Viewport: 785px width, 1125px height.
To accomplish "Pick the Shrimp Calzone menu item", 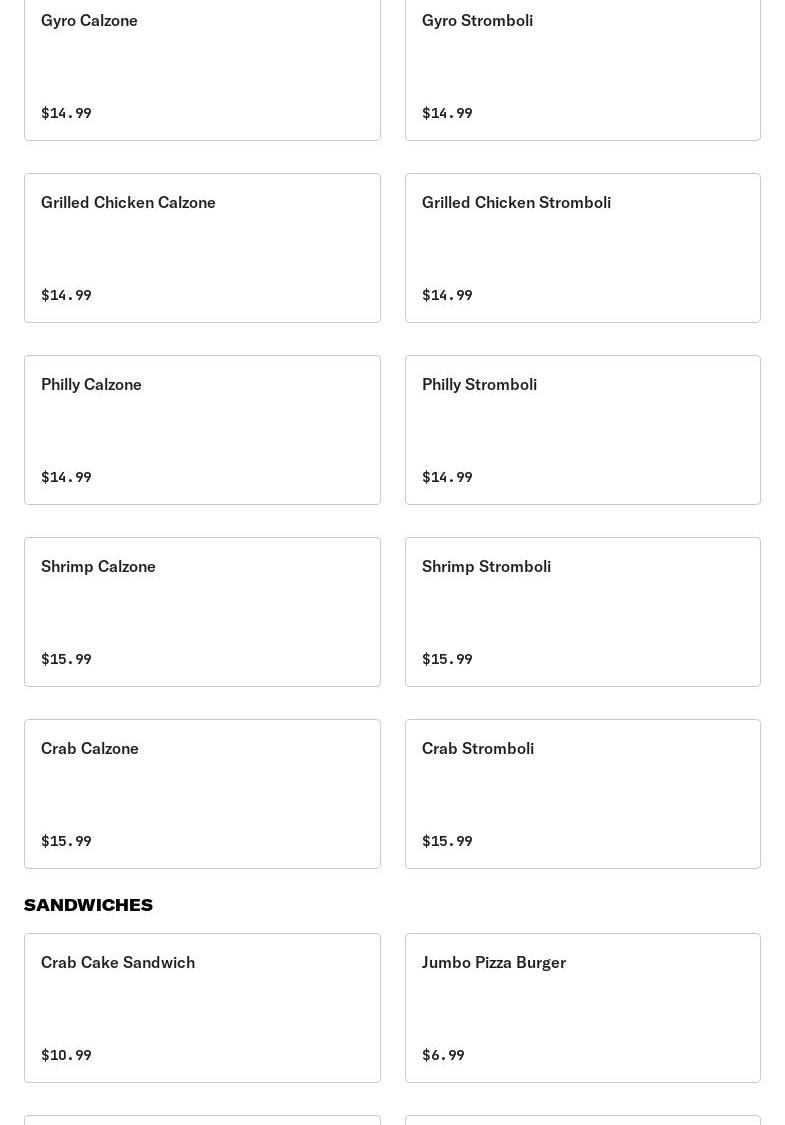I will coord(202,611).
